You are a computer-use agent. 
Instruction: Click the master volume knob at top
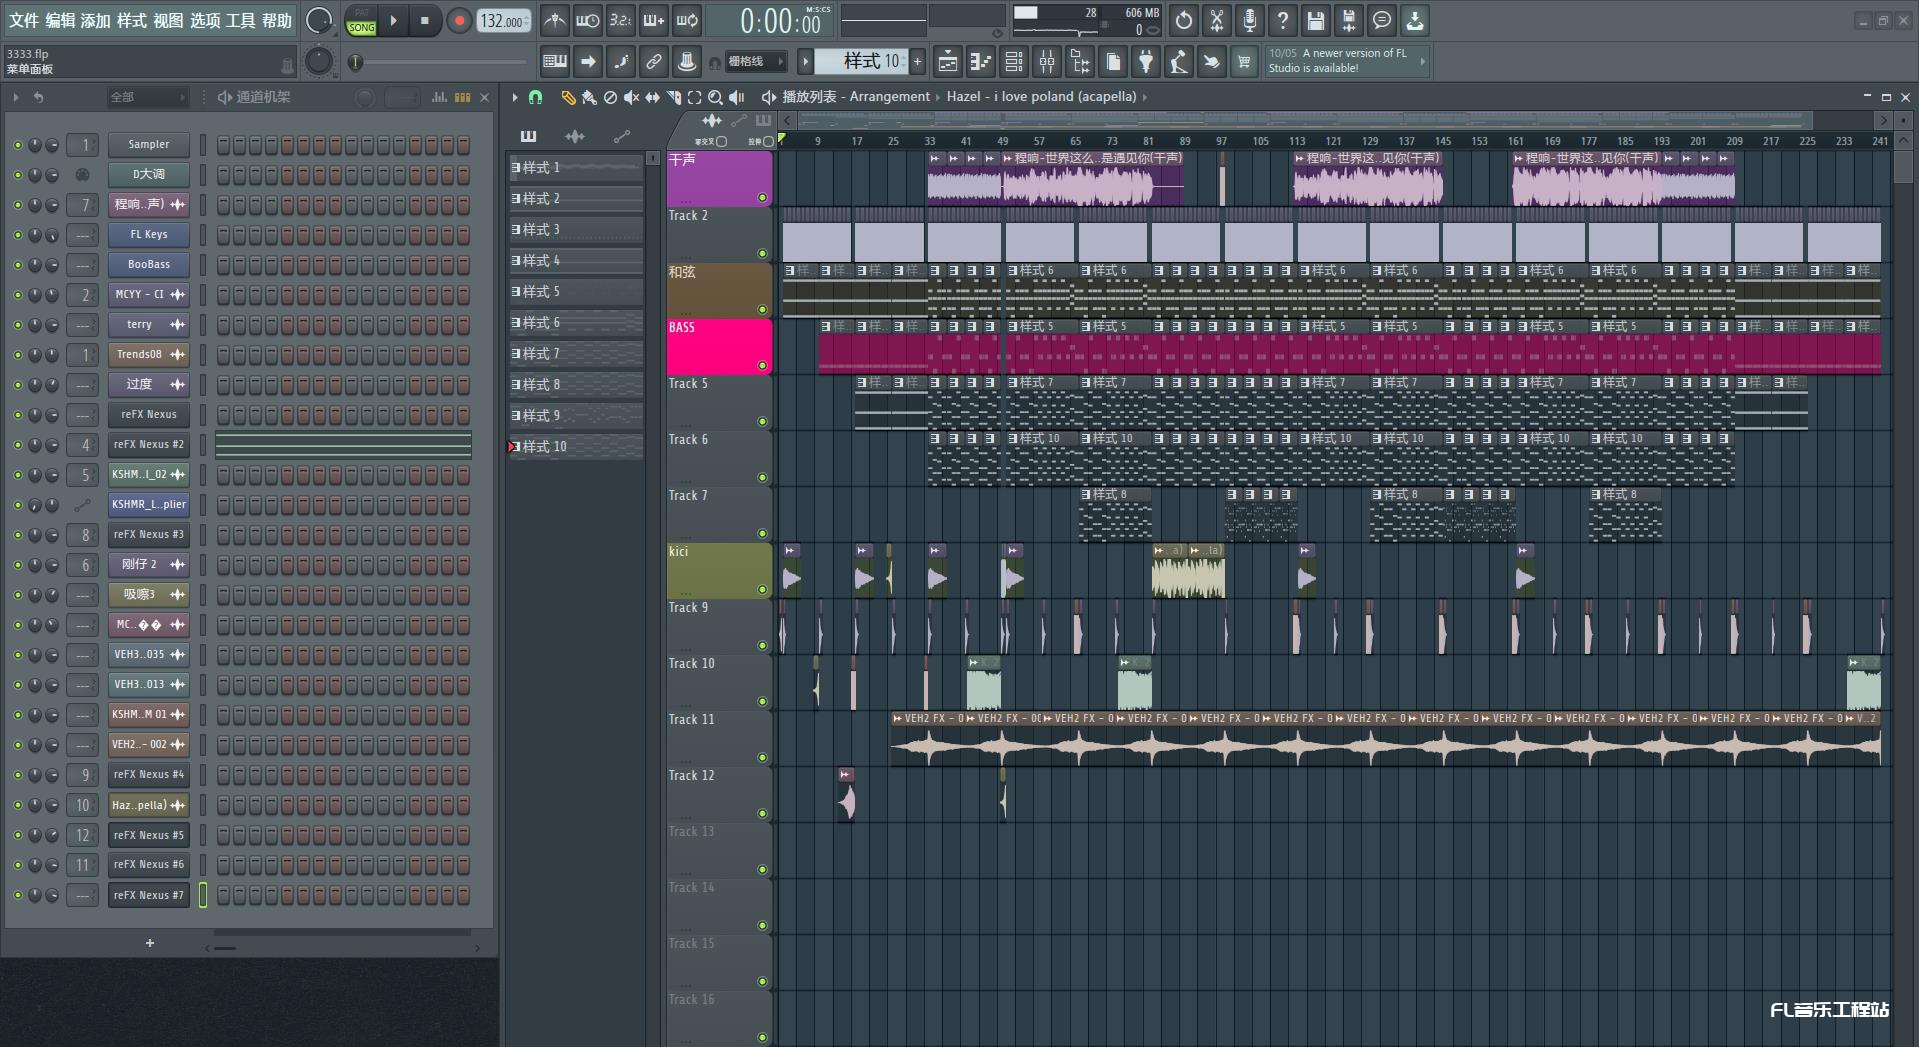(x=318, y=20)
